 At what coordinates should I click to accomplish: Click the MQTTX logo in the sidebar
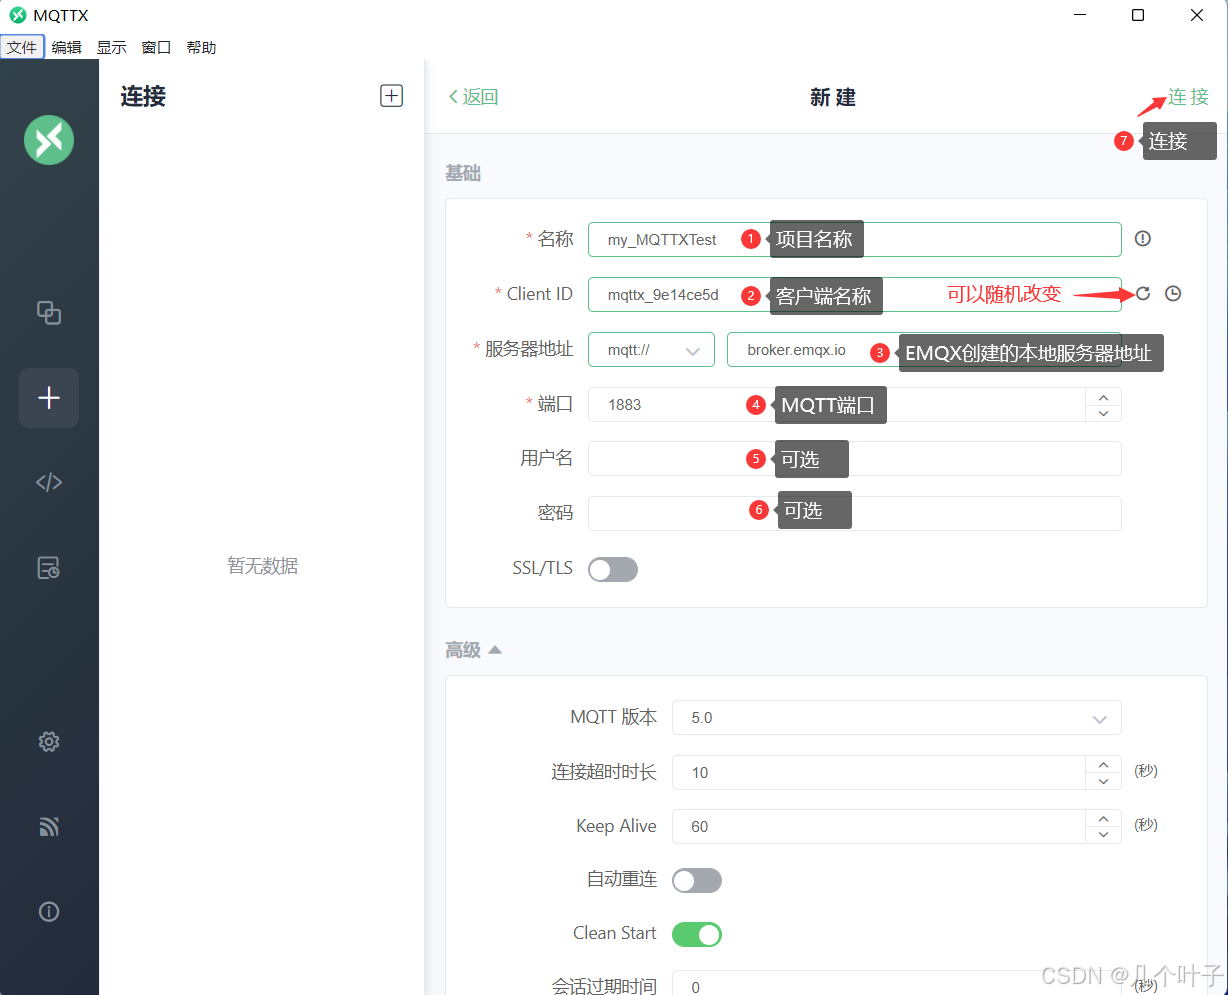coord(49,139)
